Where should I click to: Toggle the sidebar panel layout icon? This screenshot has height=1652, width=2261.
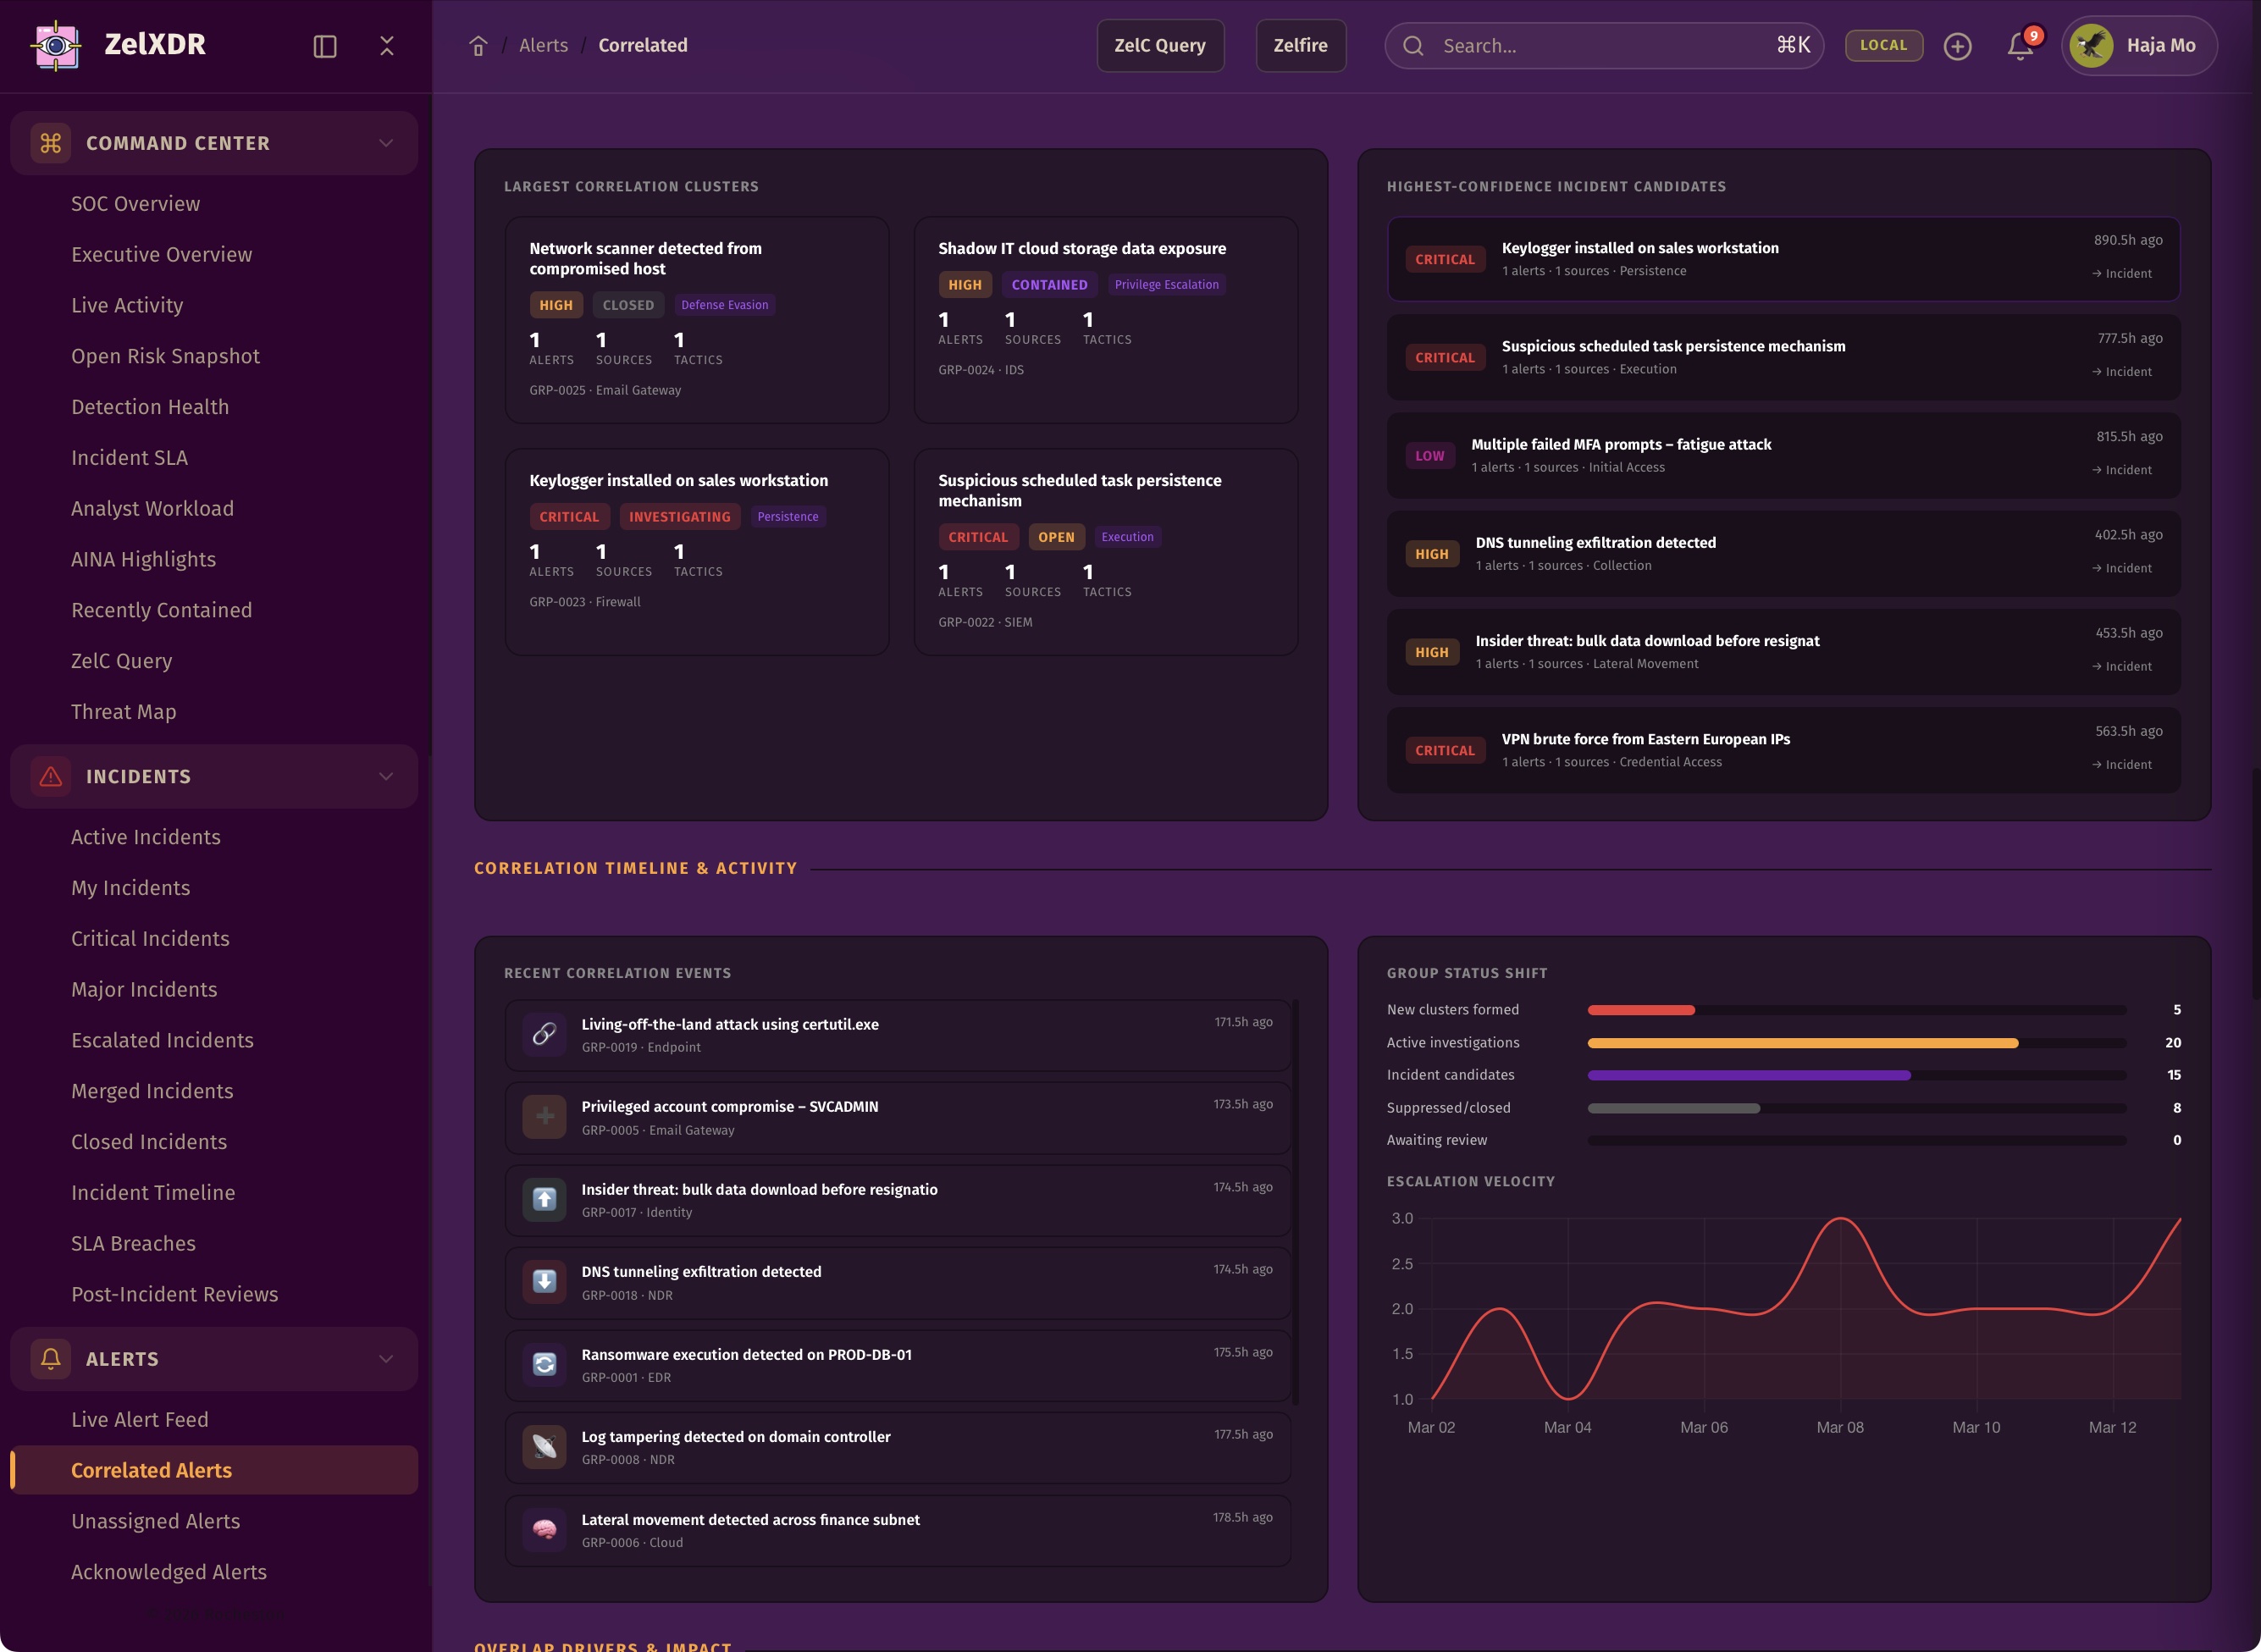(x=325, y=46)
